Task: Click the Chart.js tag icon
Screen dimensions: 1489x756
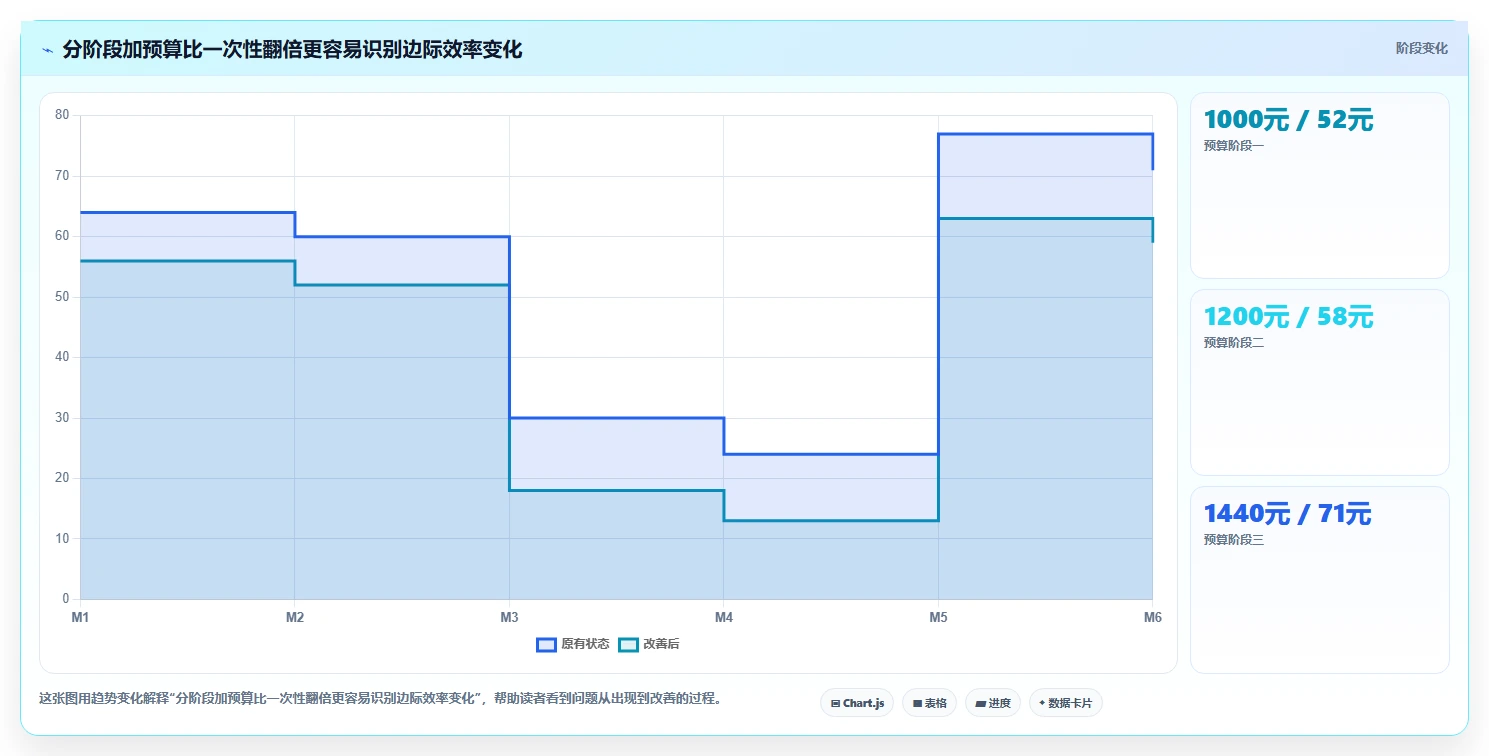Action: pos(835,703)
